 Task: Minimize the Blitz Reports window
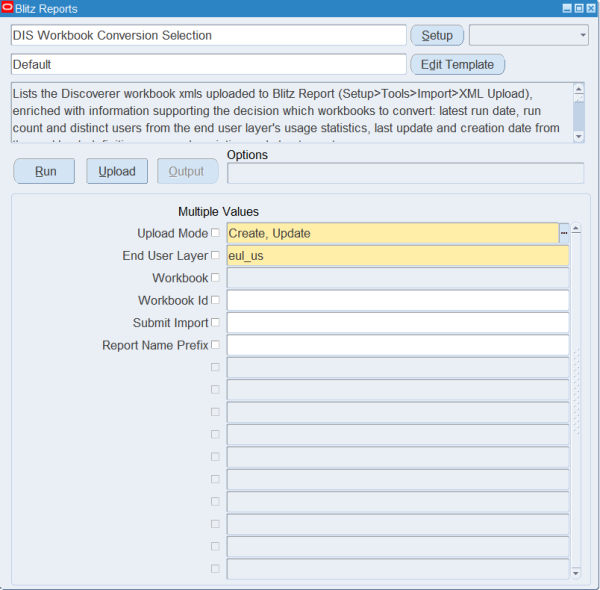click(x=567, y=8)
